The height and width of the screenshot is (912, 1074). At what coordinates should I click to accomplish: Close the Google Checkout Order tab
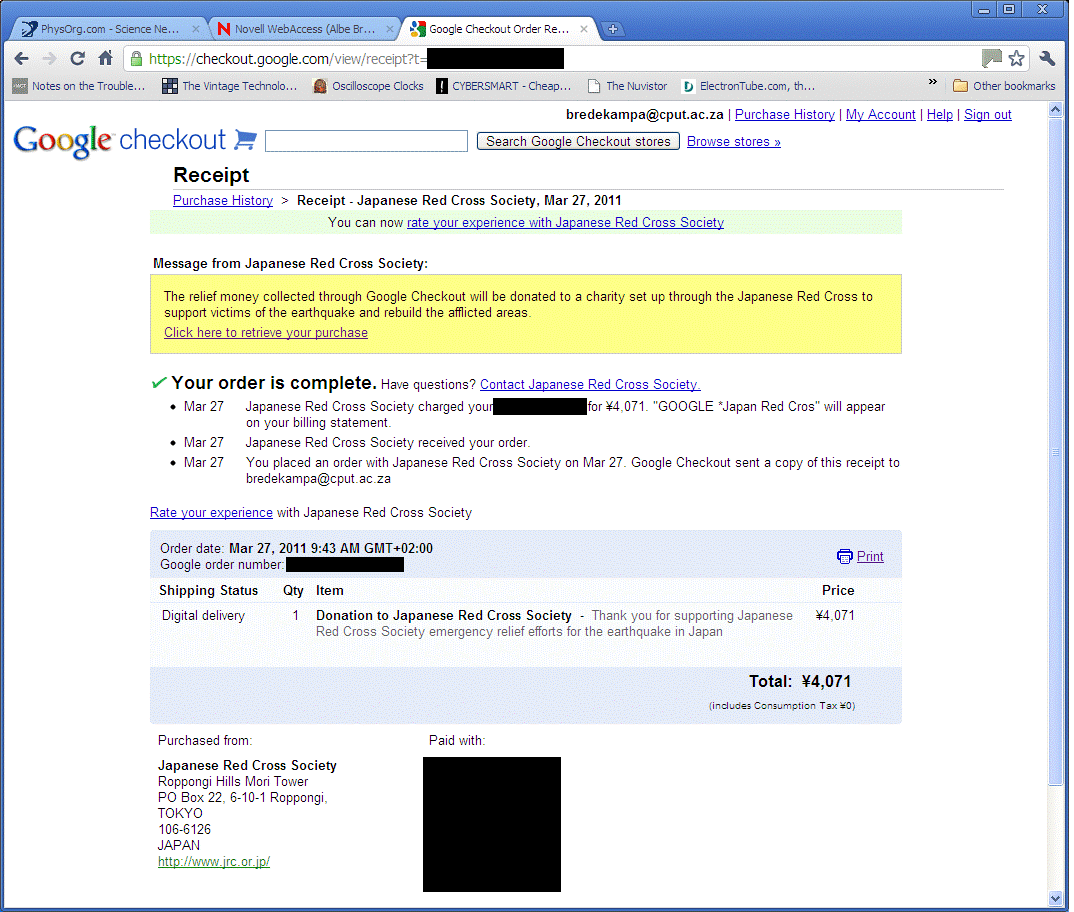[x=584, y=29]
